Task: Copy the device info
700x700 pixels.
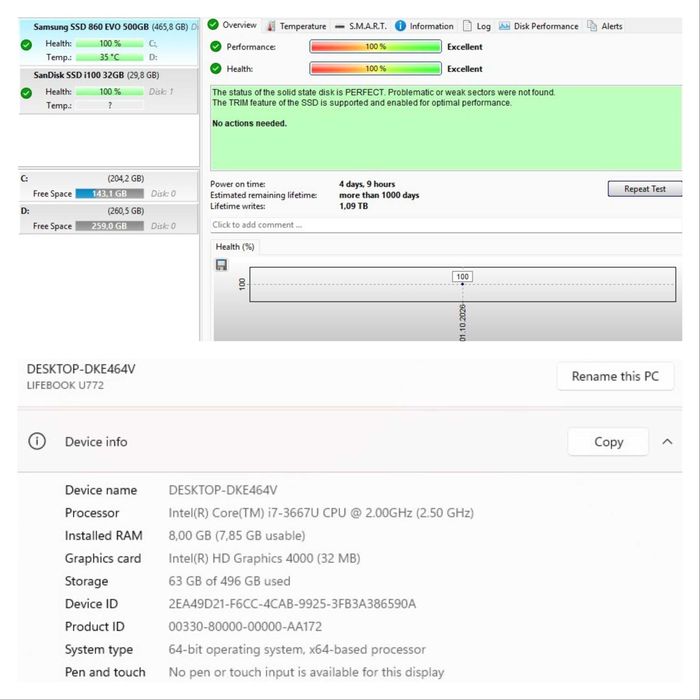Action: (608, 442)
